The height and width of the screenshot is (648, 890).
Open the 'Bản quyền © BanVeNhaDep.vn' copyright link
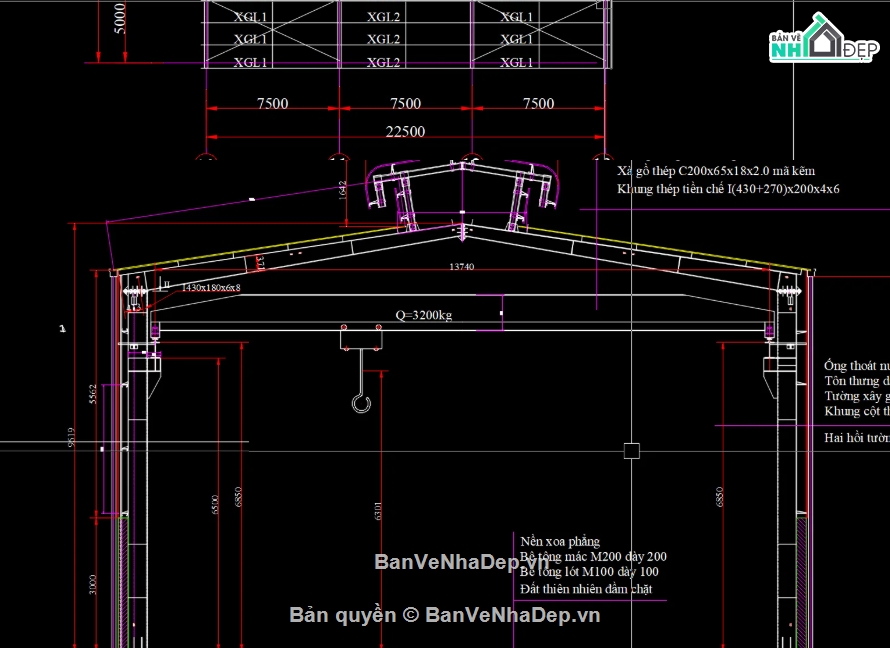pos(445,615)
